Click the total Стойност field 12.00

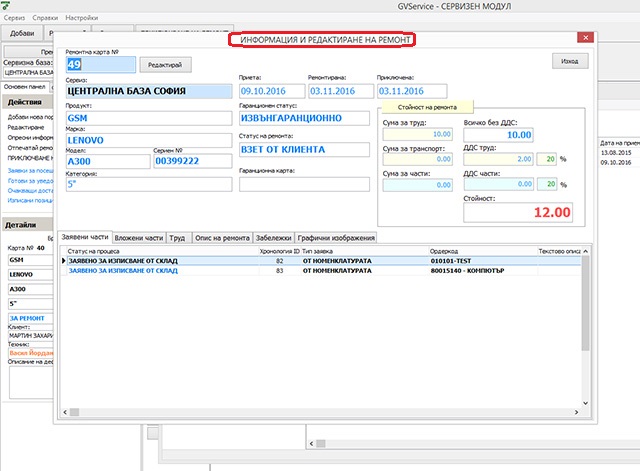[518, 212]
